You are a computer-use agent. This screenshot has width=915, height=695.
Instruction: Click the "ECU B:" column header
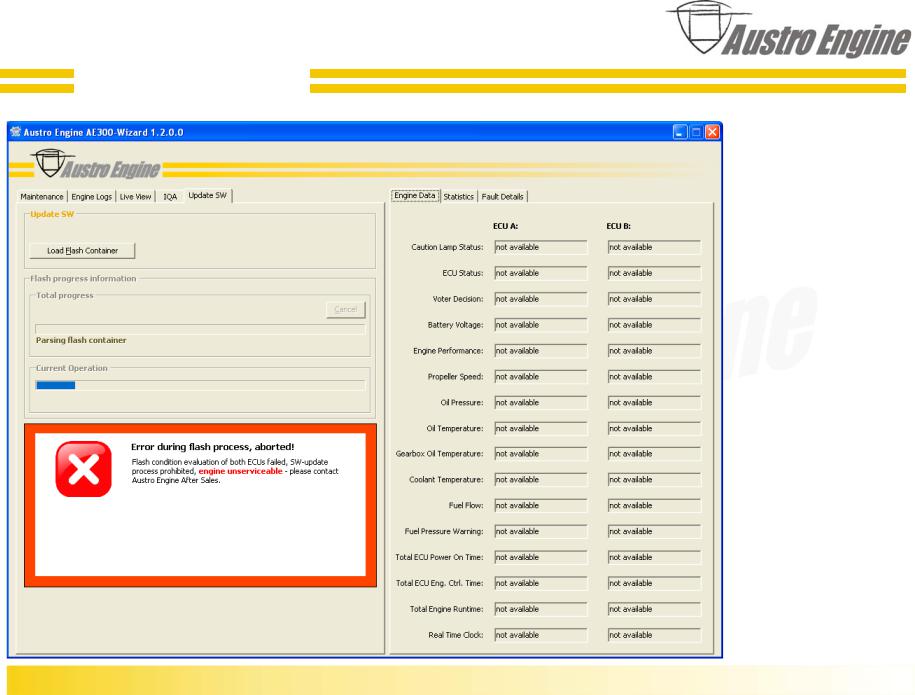tap(619, 226)
